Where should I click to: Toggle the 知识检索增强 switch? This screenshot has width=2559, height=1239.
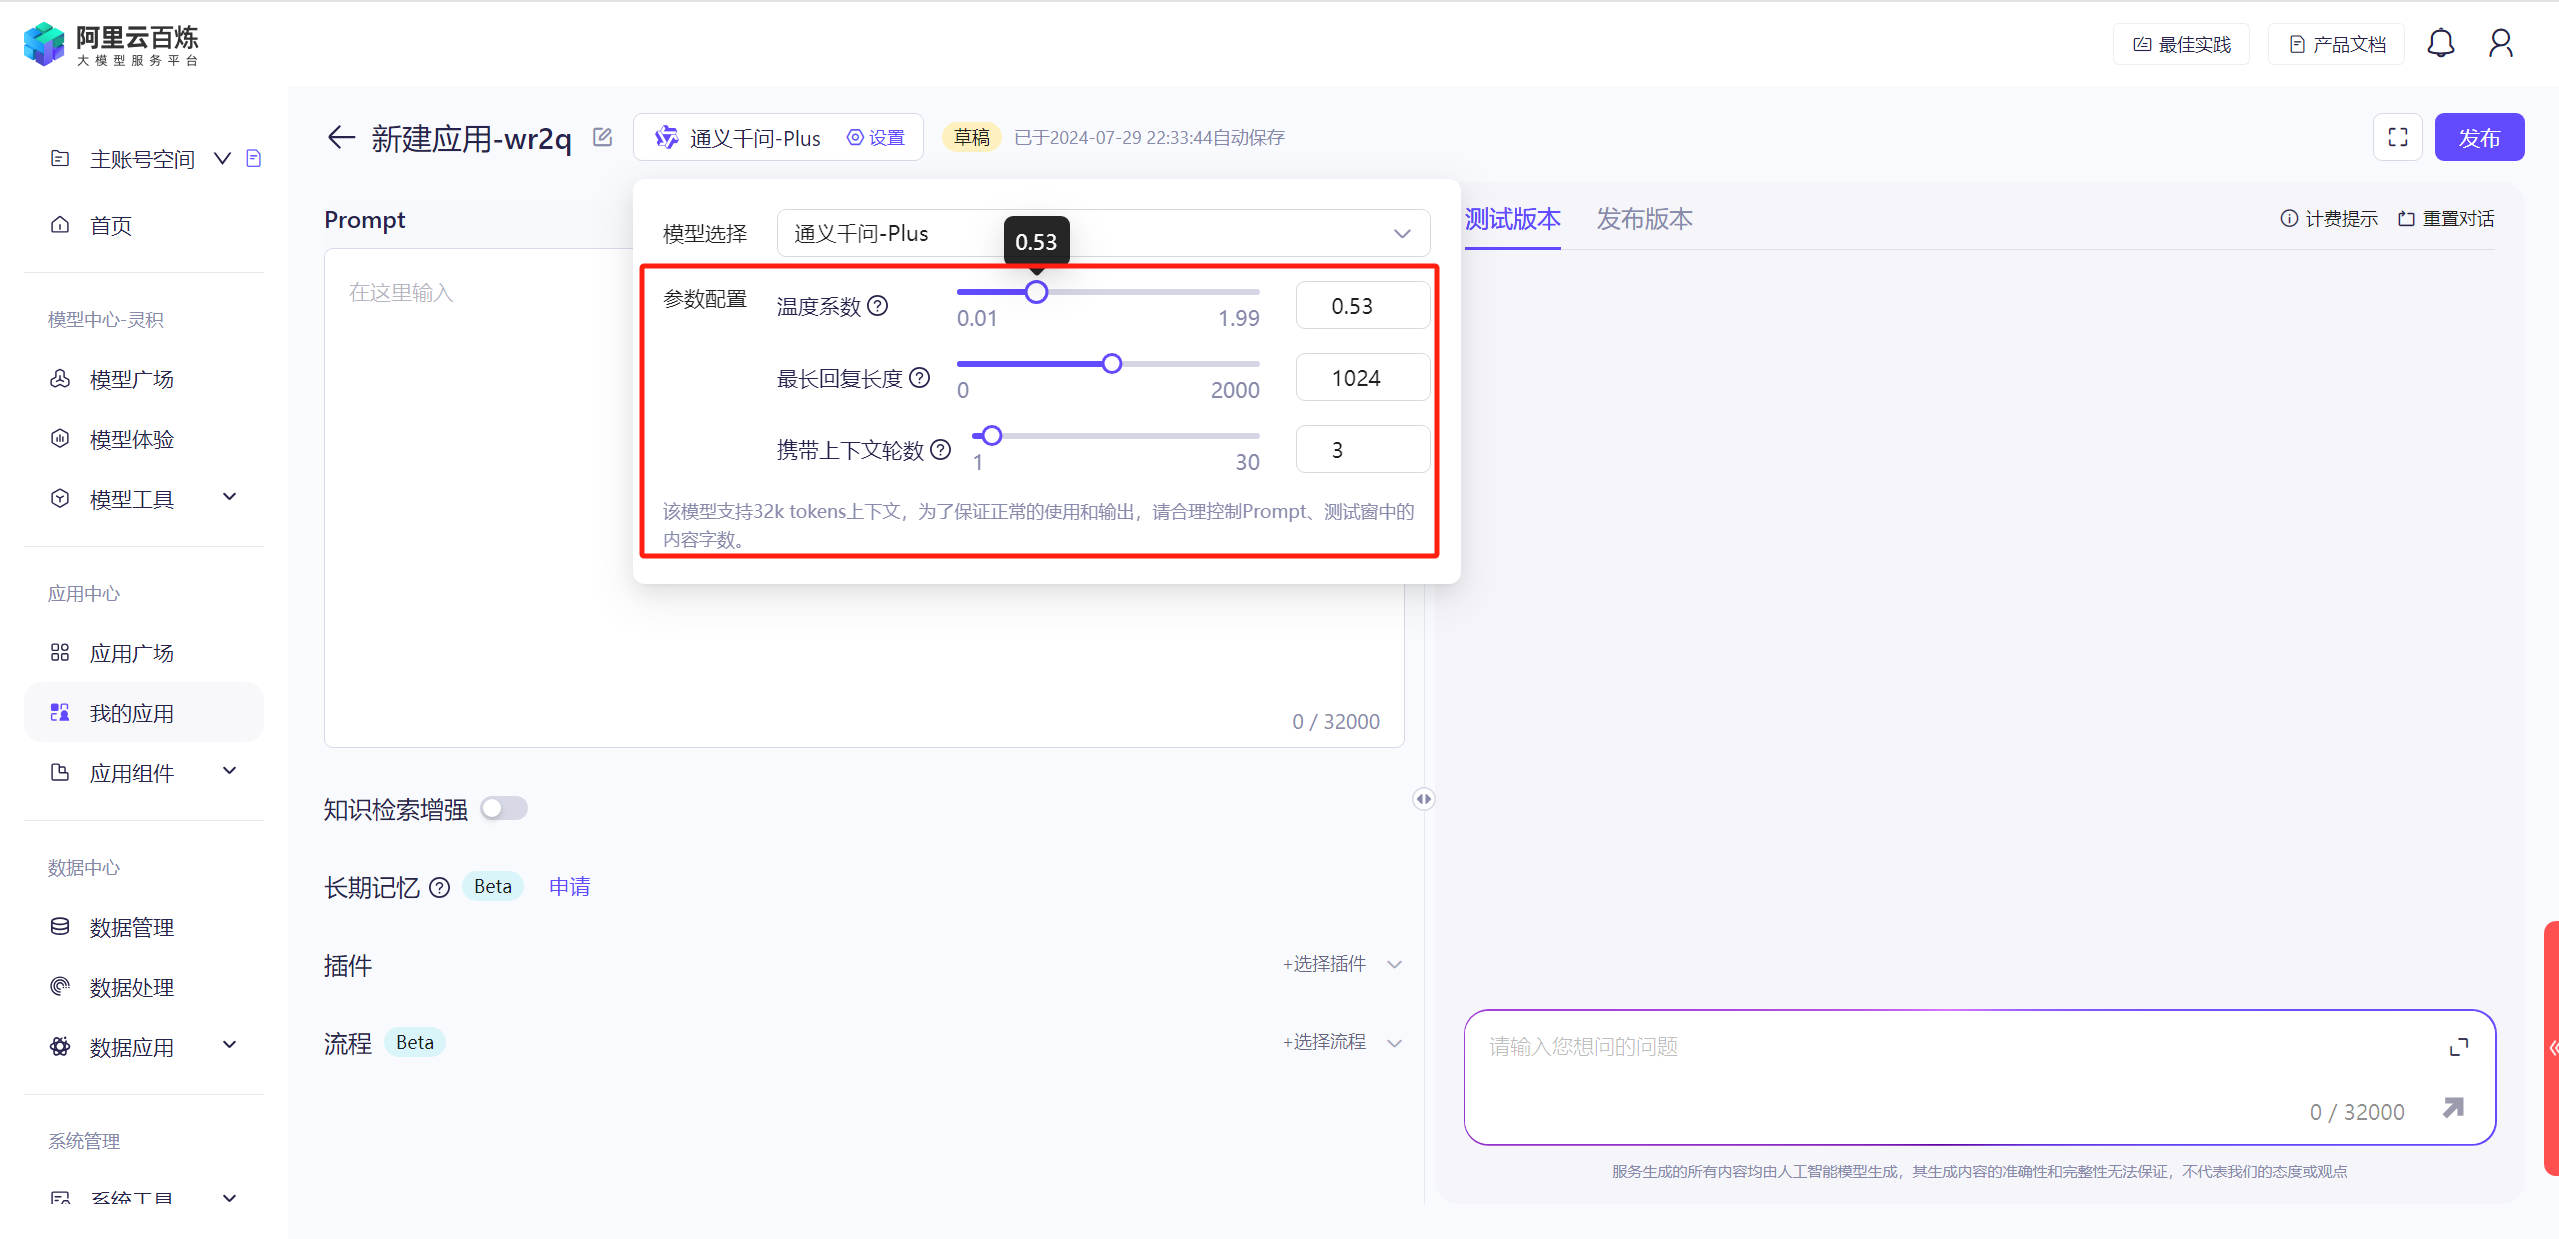click(x=503, y=808)
